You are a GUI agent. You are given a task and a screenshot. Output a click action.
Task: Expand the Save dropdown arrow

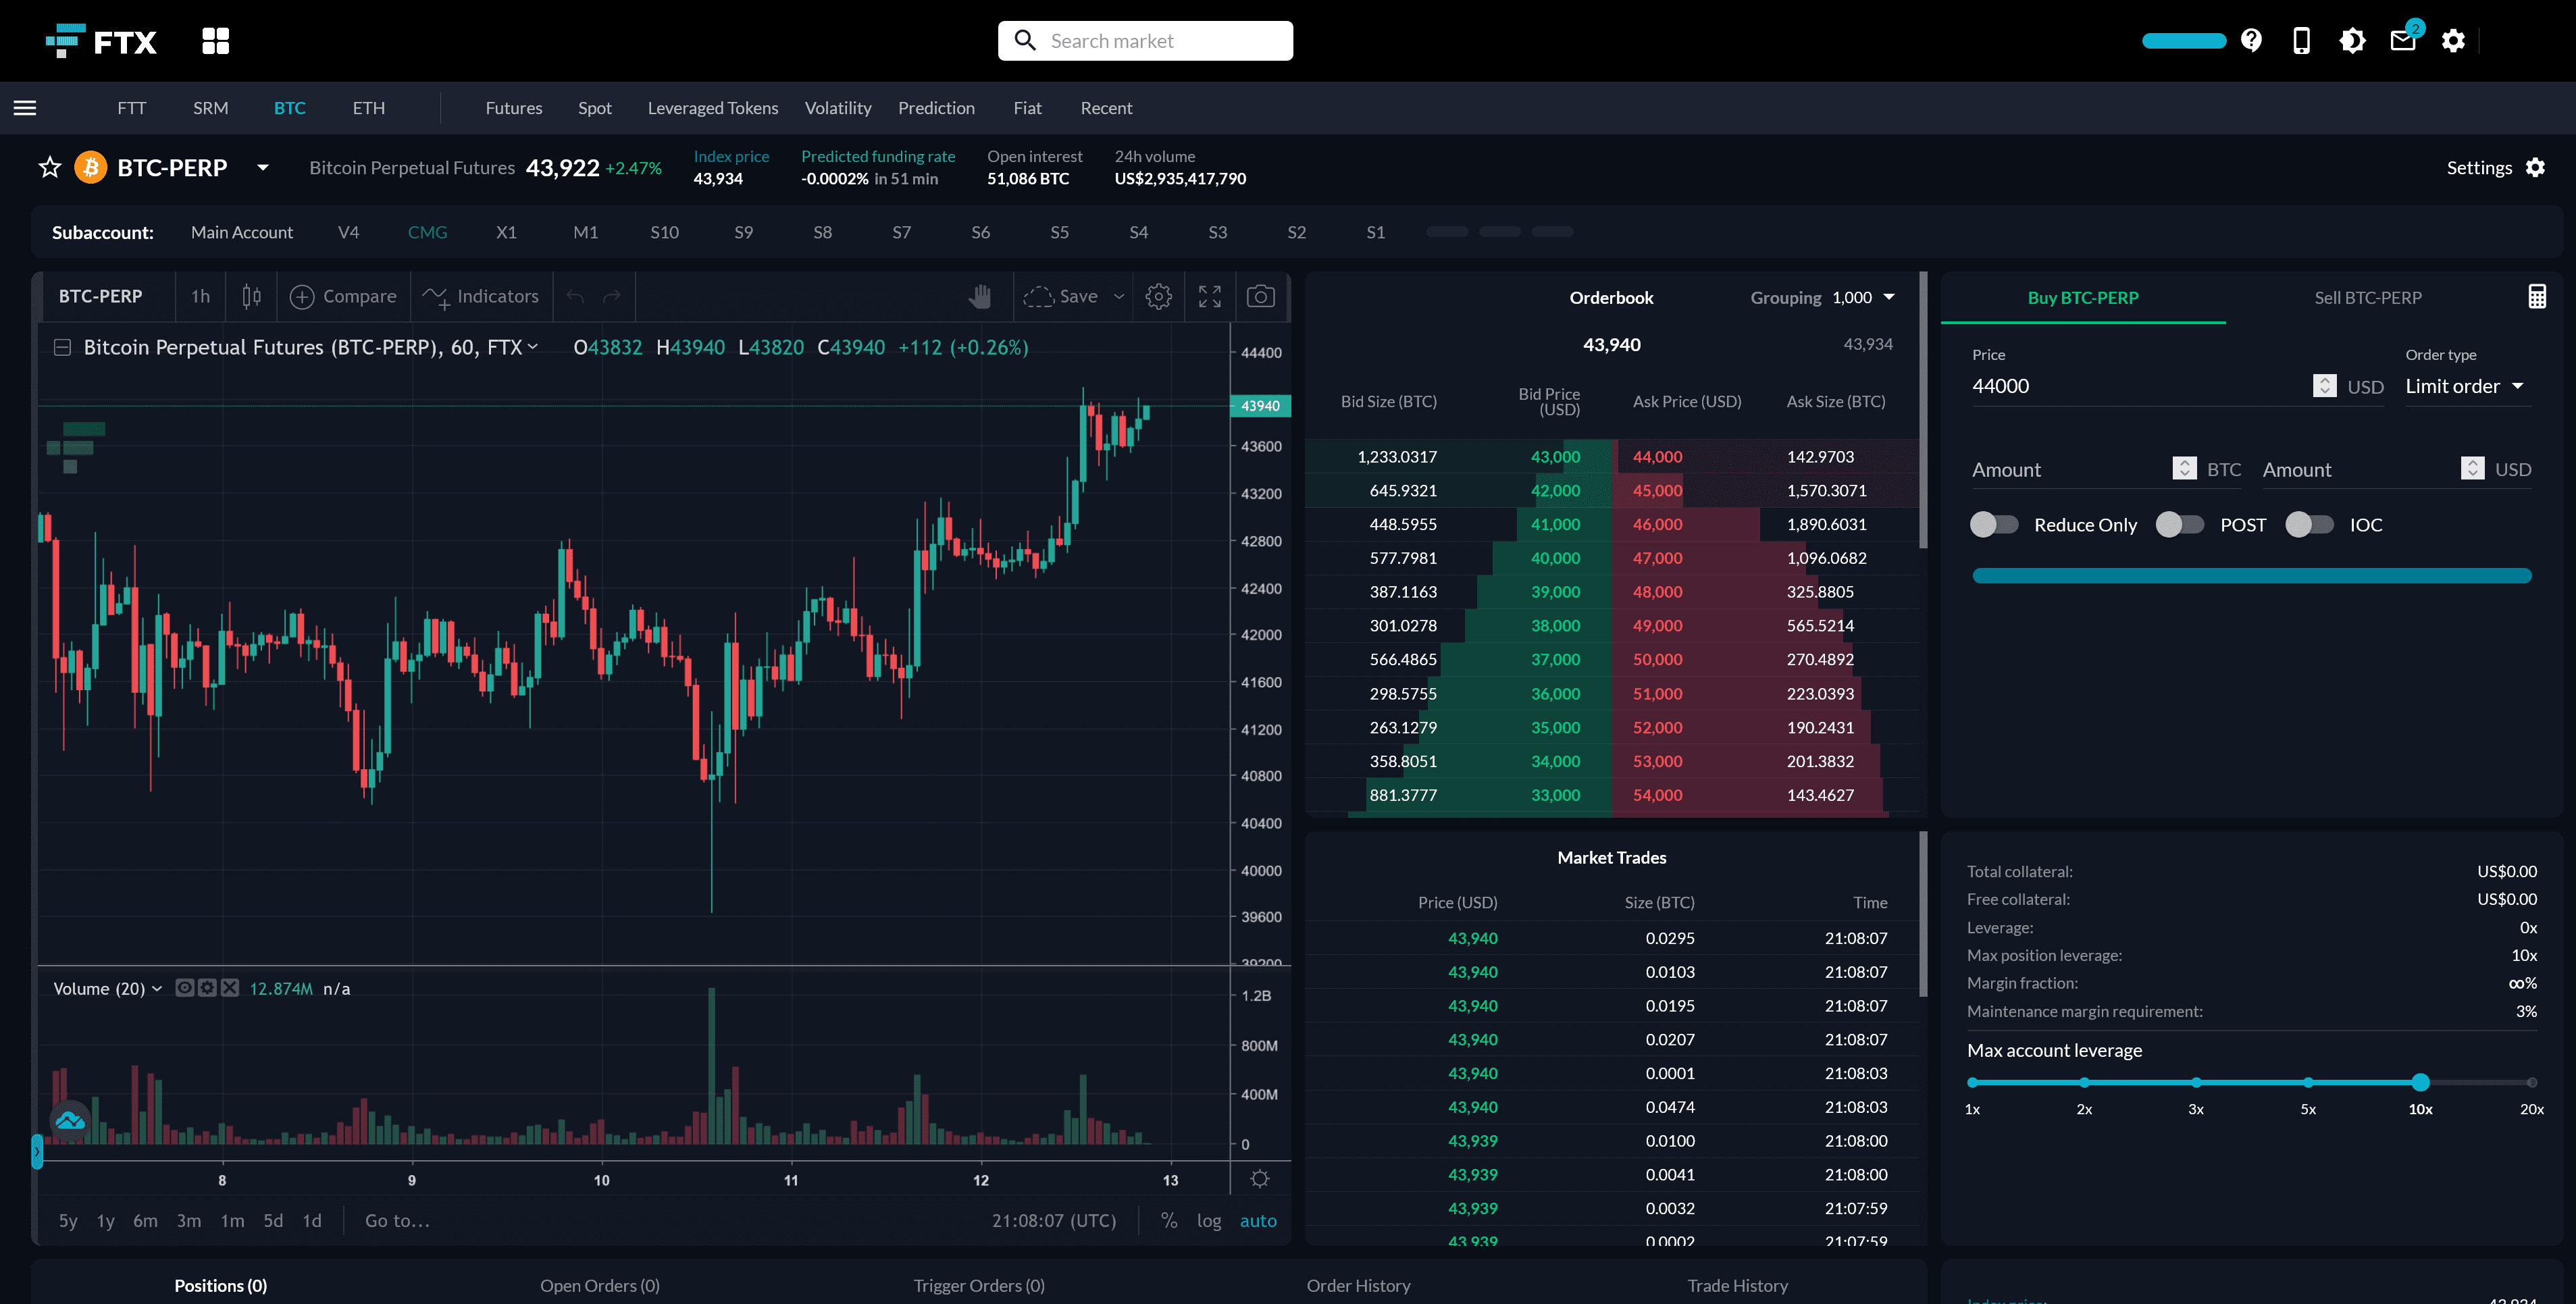tap(1119, 296)
